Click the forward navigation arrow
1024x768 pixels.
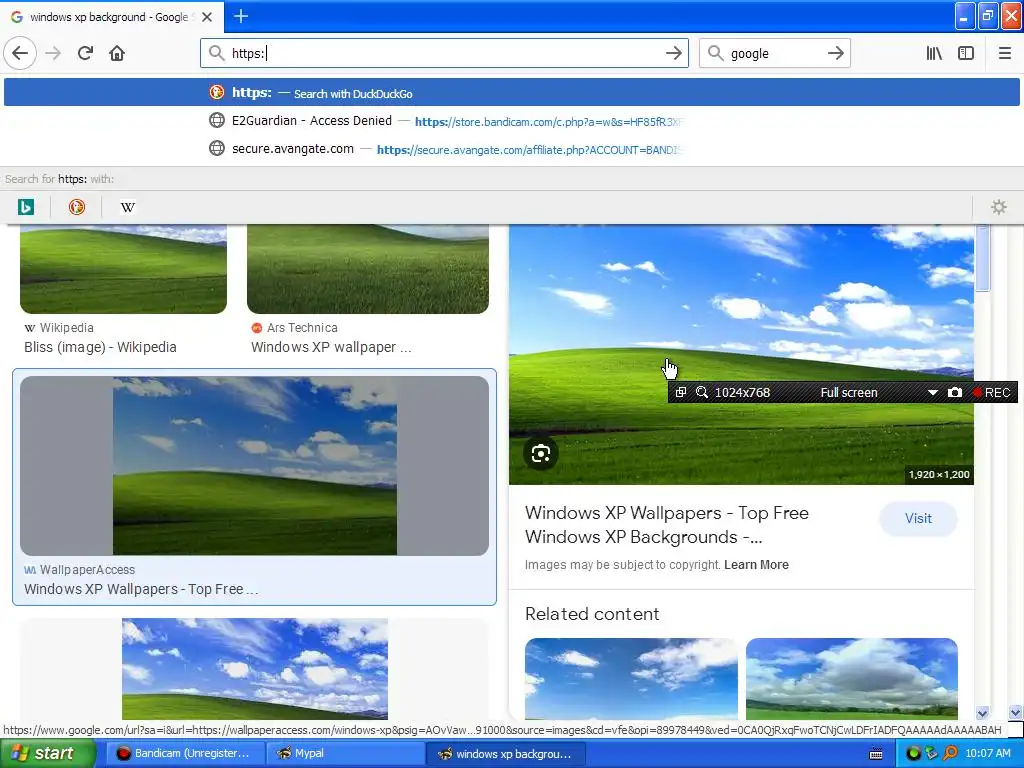pos(53,53)
